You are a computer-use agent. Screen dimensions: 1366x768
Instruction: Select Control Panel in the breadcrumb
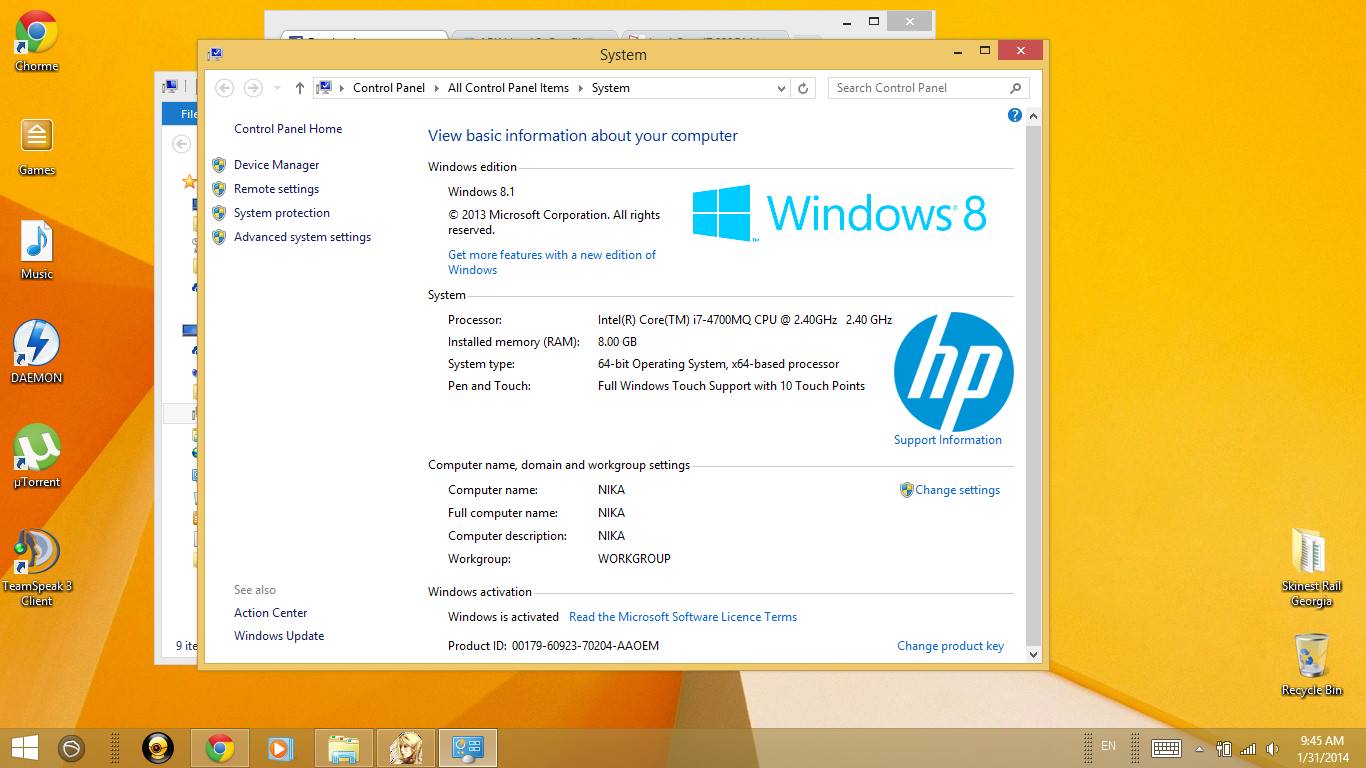tap(389, 88)
